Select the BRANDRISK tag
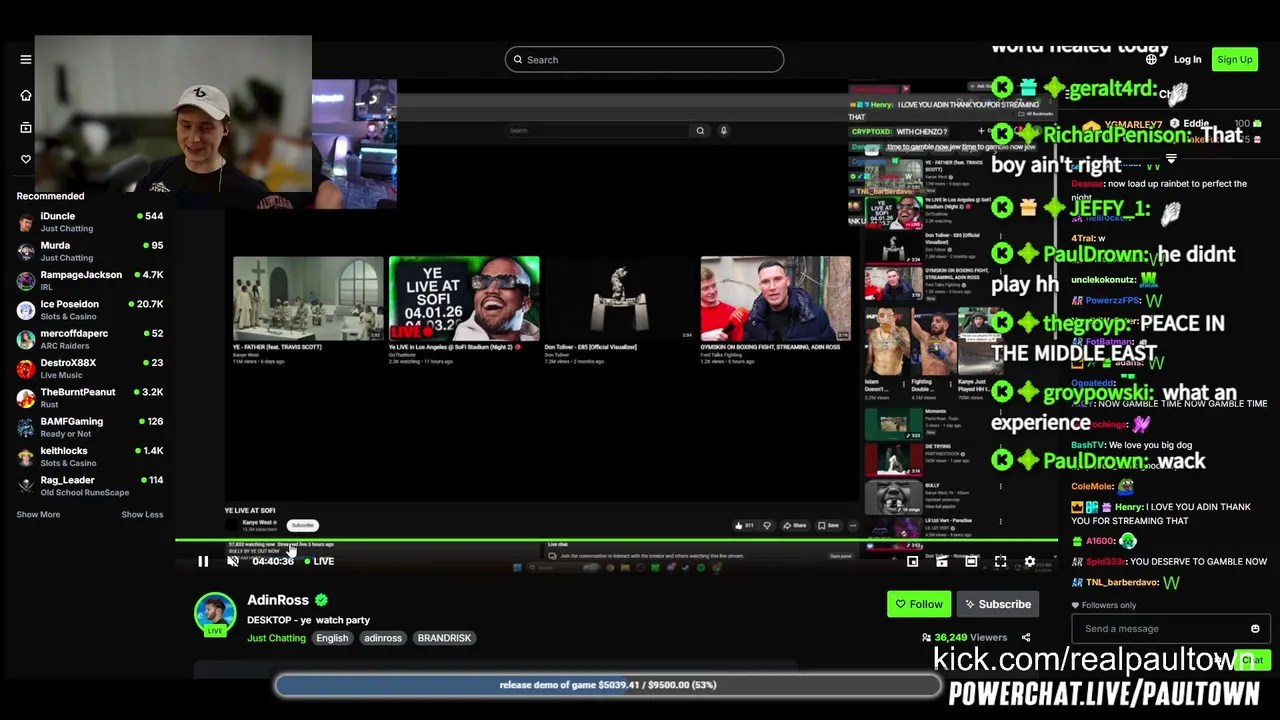 (444, 638)
